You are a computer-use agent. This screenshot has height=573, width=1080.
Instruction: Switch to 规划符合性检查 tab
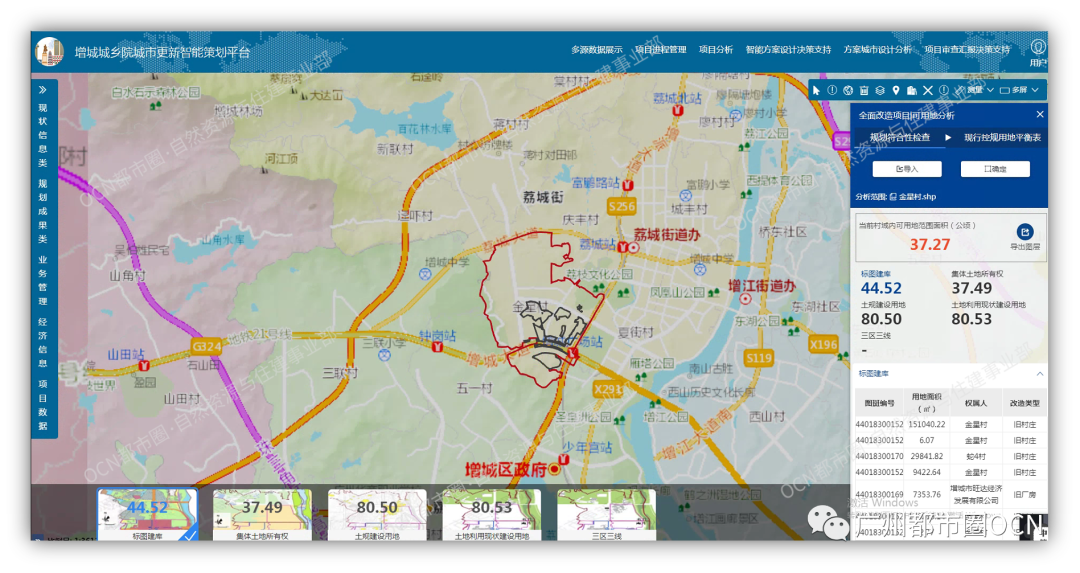coord(900,138)
